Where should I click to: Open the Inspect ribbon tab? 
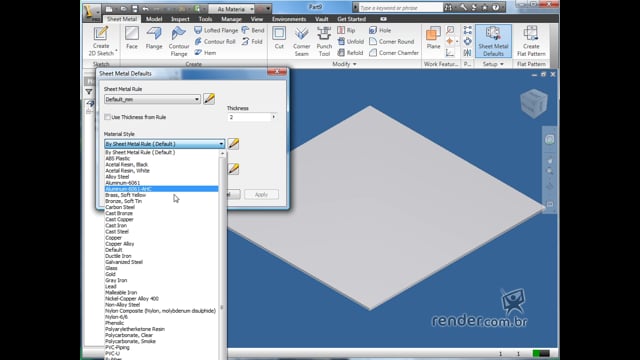tap(180, 19)
